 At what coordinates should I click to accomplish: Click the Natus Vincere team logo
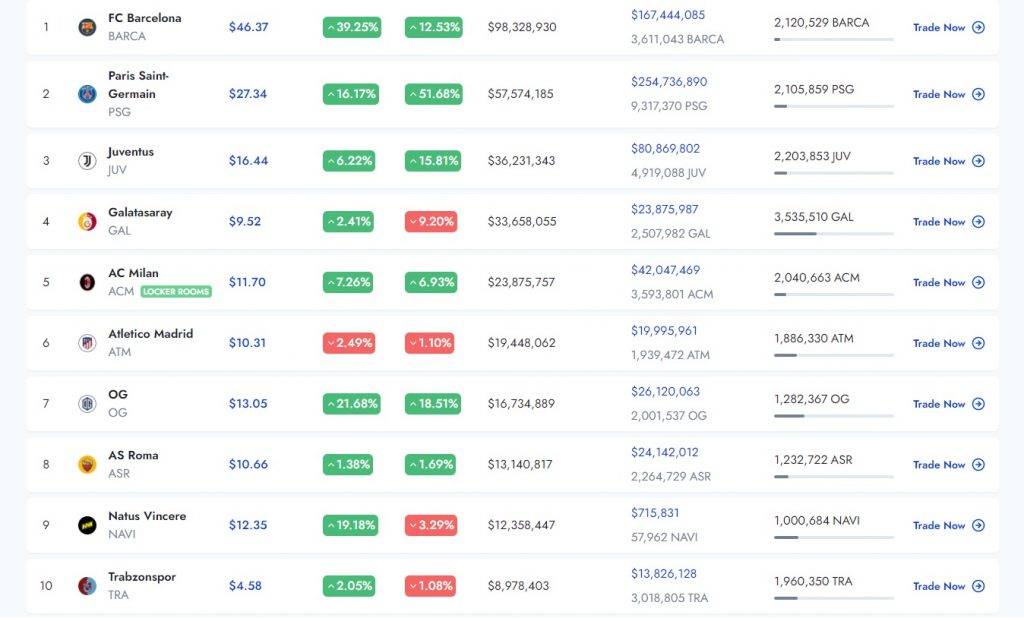(x=87, y=525)
